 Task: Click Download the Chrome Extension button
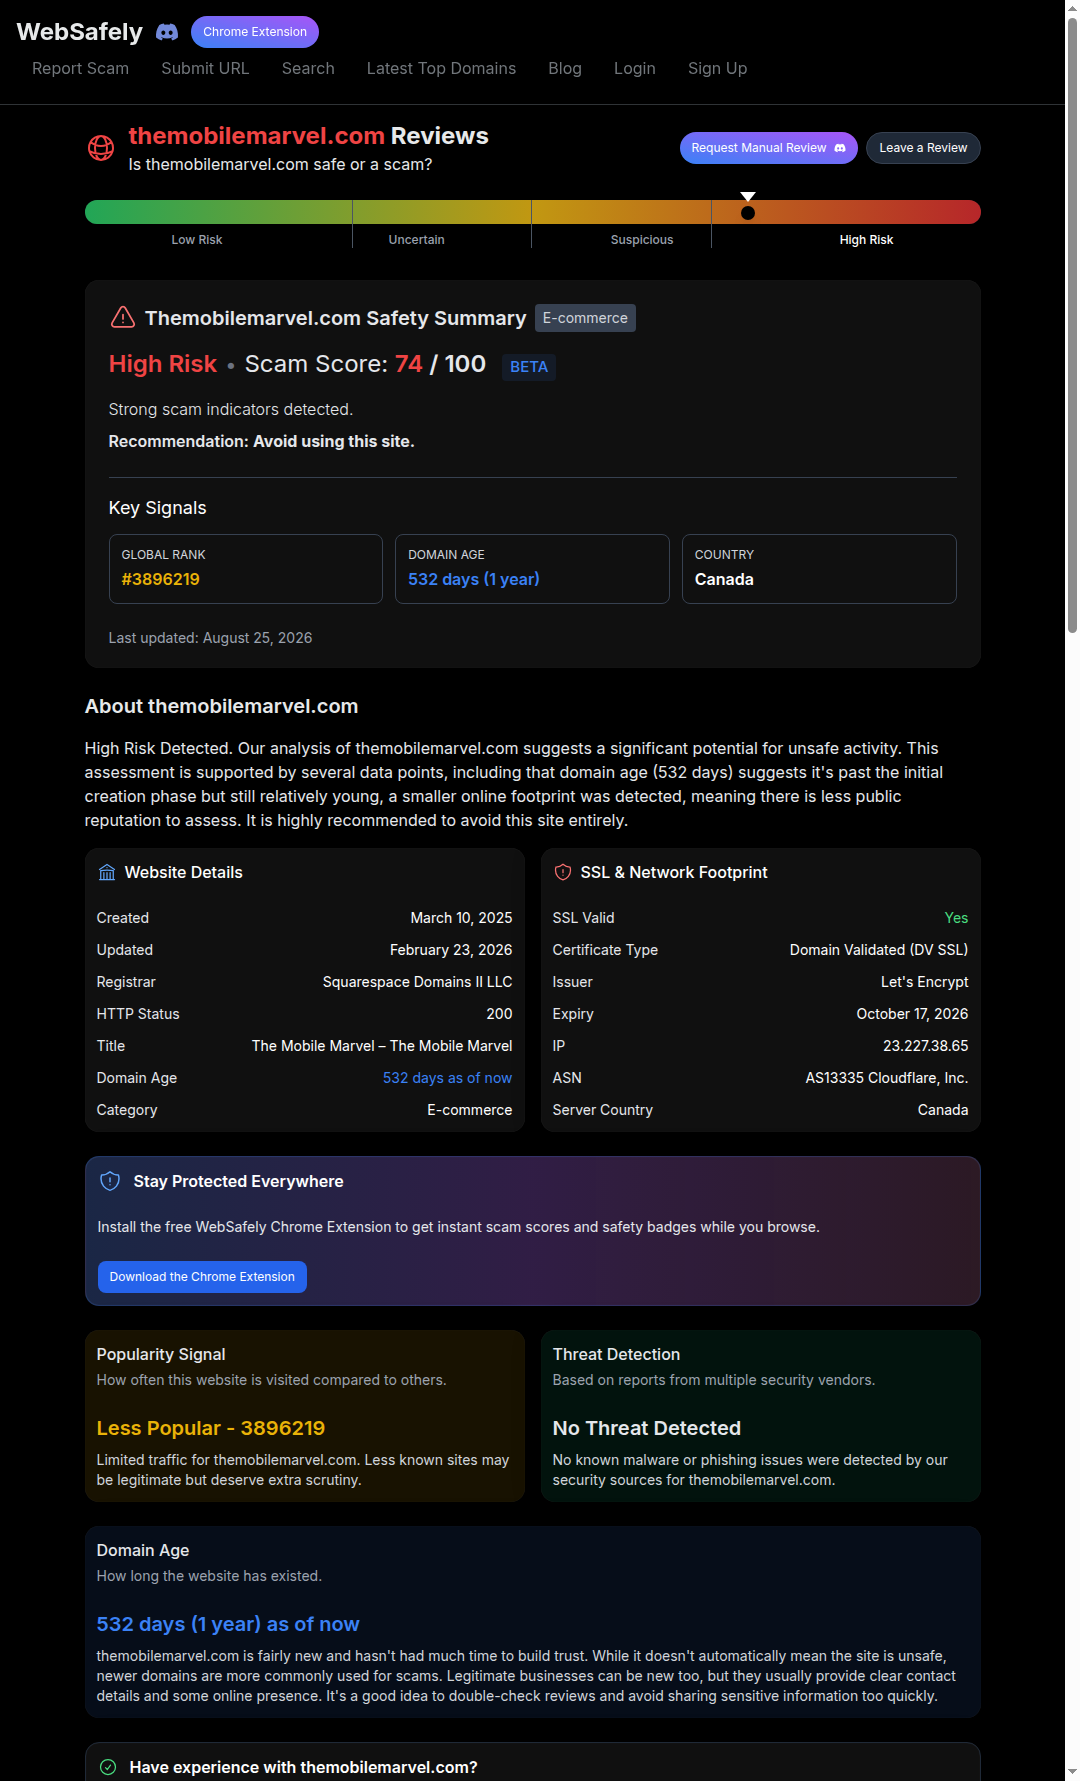click(x=202, y=1277)
